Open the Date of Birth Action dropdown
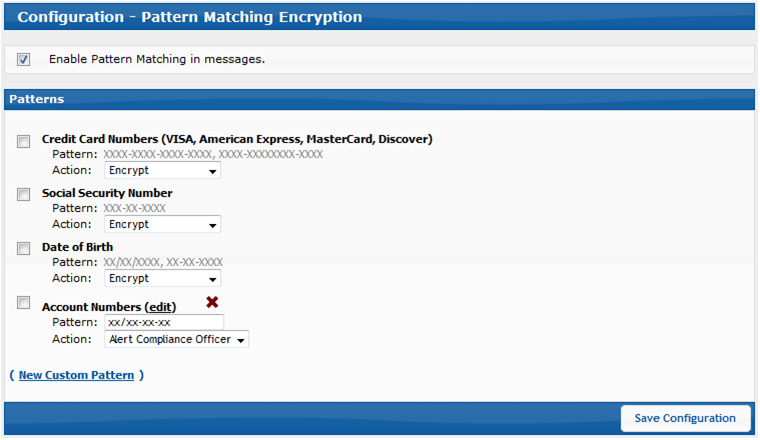760x440 pixels. (162, 279)
